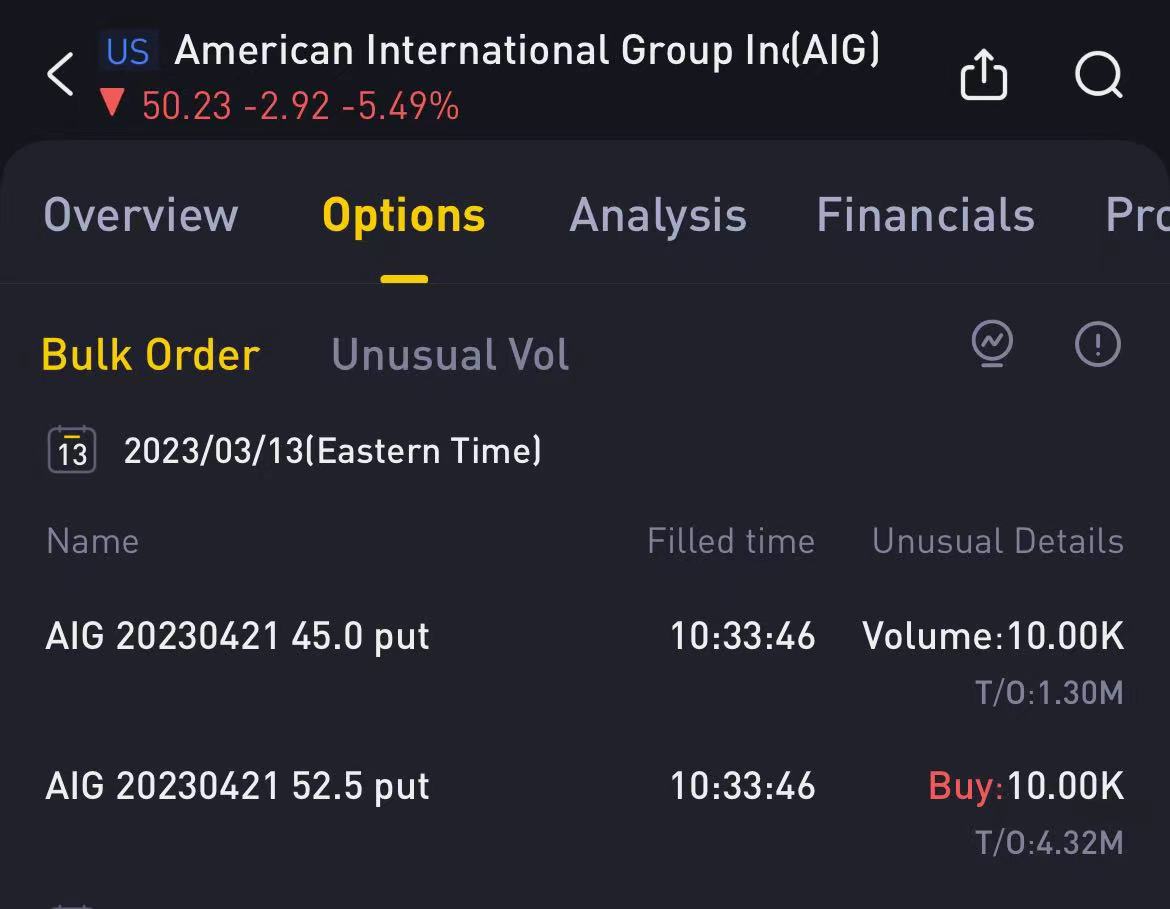This screenshot has width=1170, height=909.
Task: Open the Analysis tab
Action: (658, 216)
